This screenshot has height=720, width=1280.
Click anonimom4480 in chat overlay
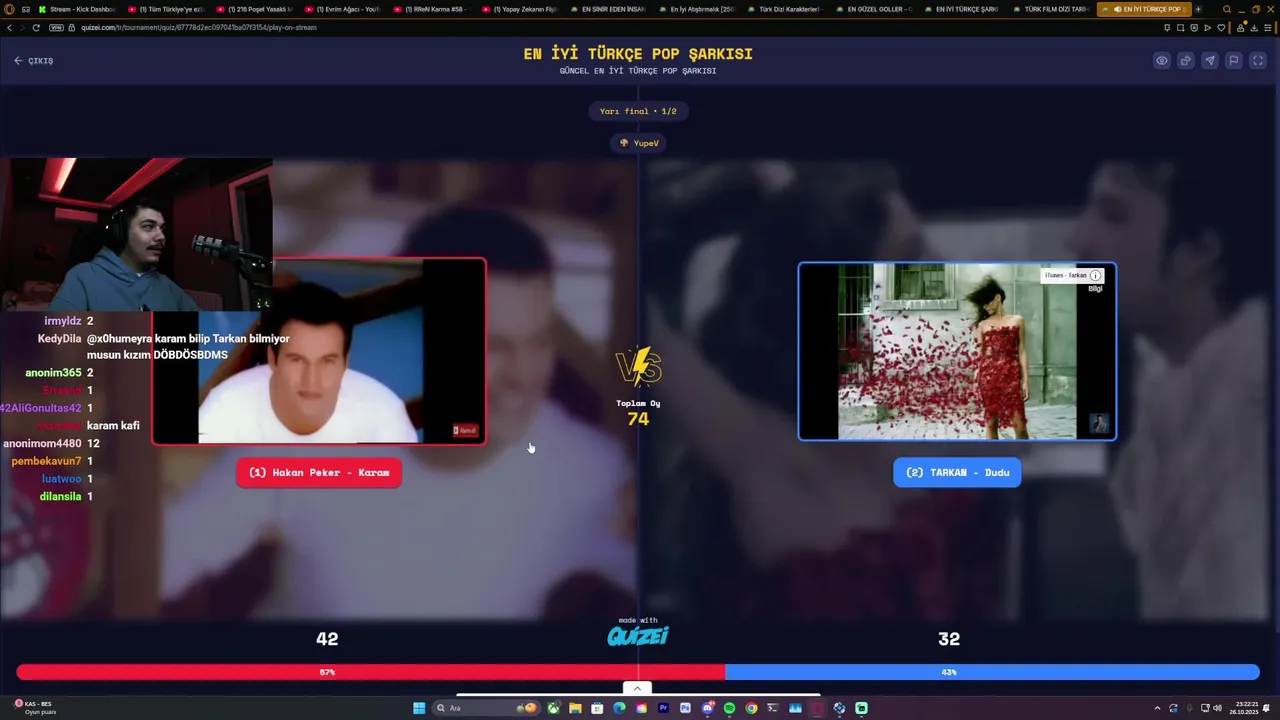pos(42,443)
